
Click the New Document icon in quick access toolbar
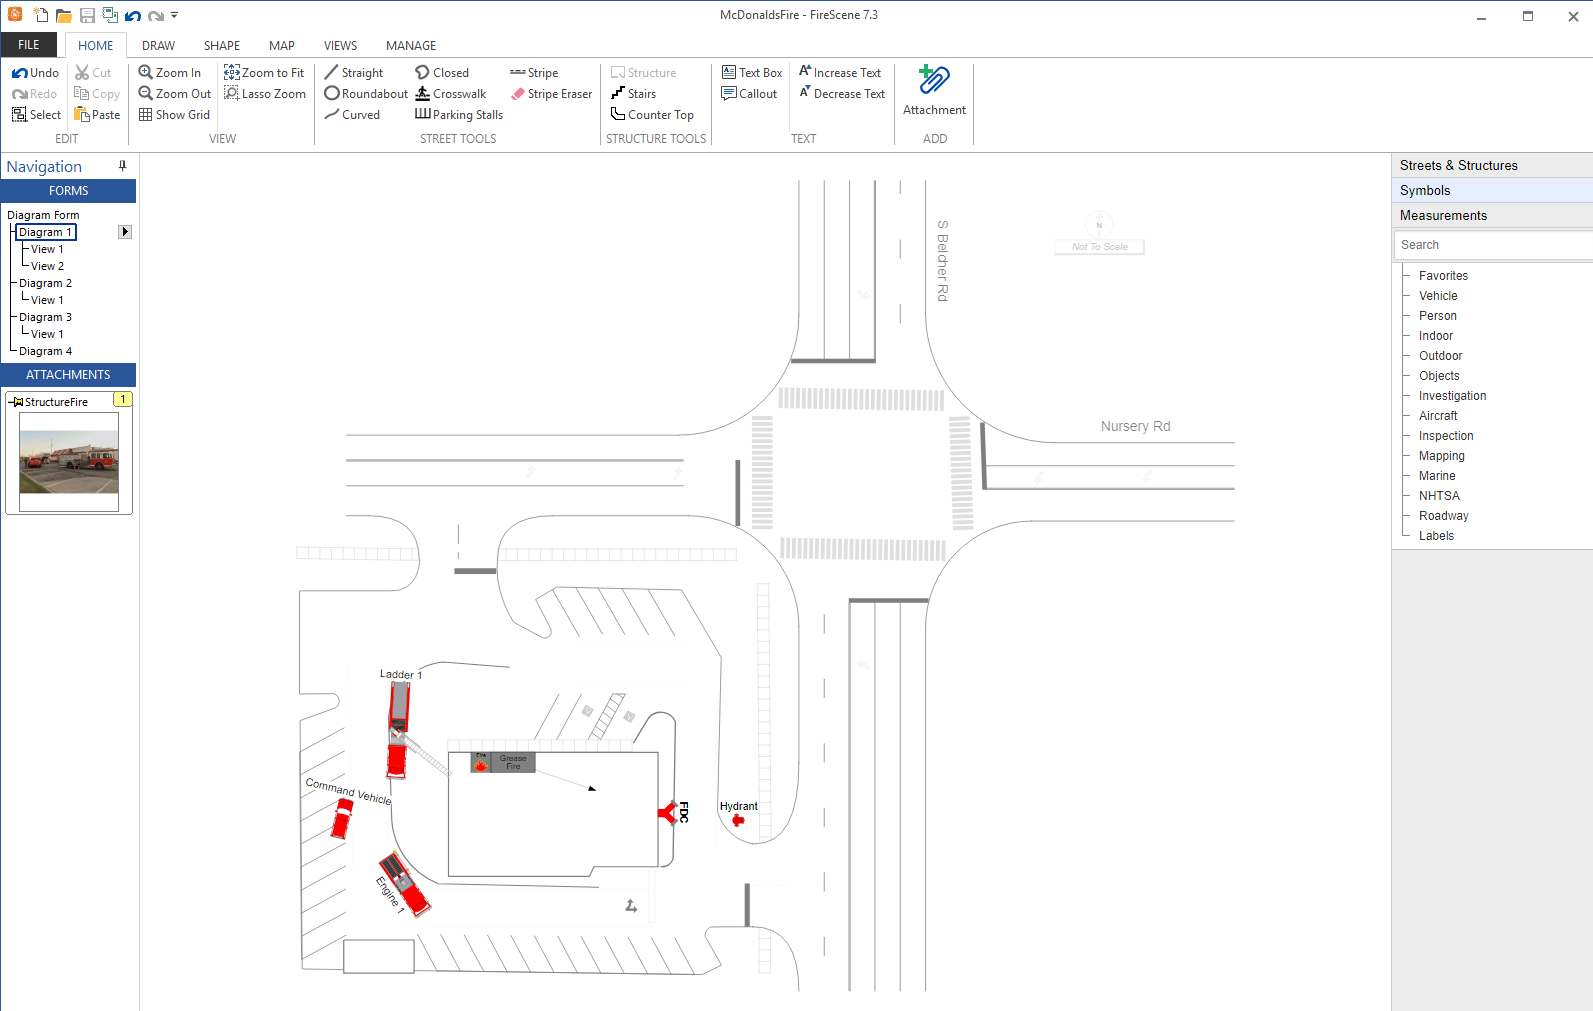click(40, 15)
